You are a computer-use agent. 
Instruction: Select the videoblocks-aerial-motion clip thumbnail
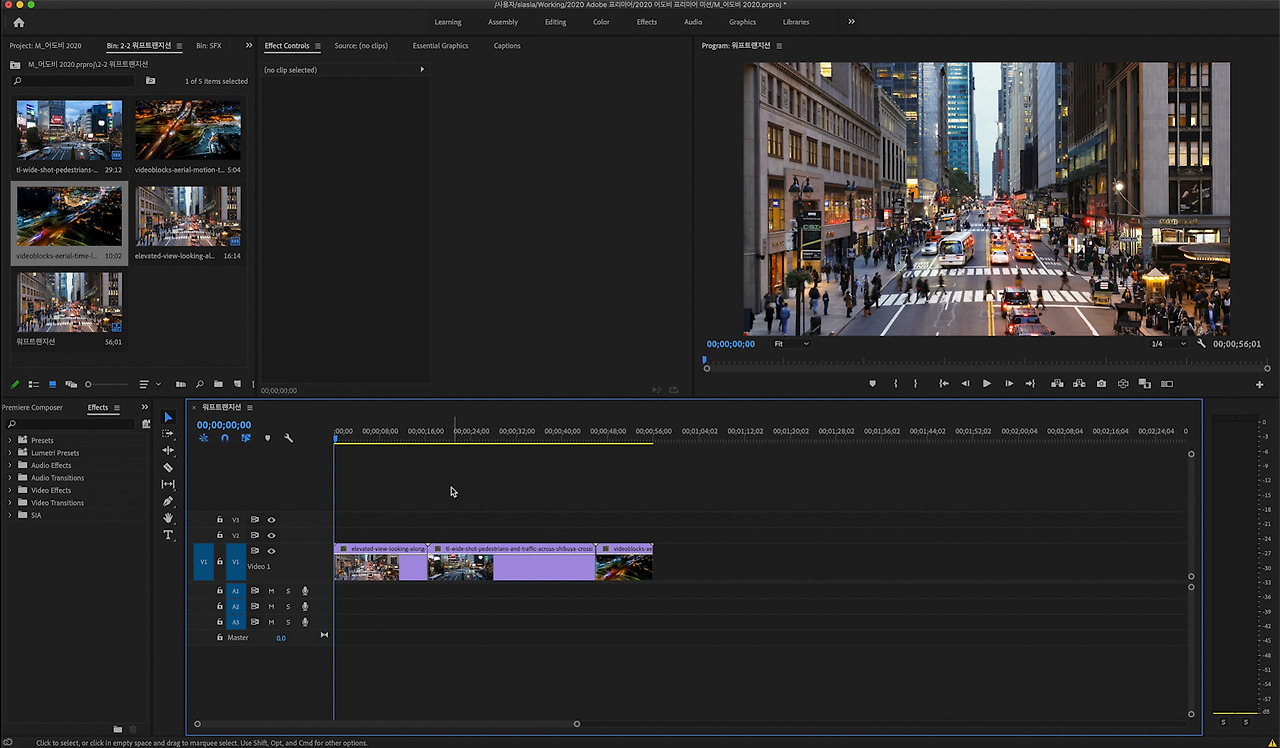[x=188, y=130]
